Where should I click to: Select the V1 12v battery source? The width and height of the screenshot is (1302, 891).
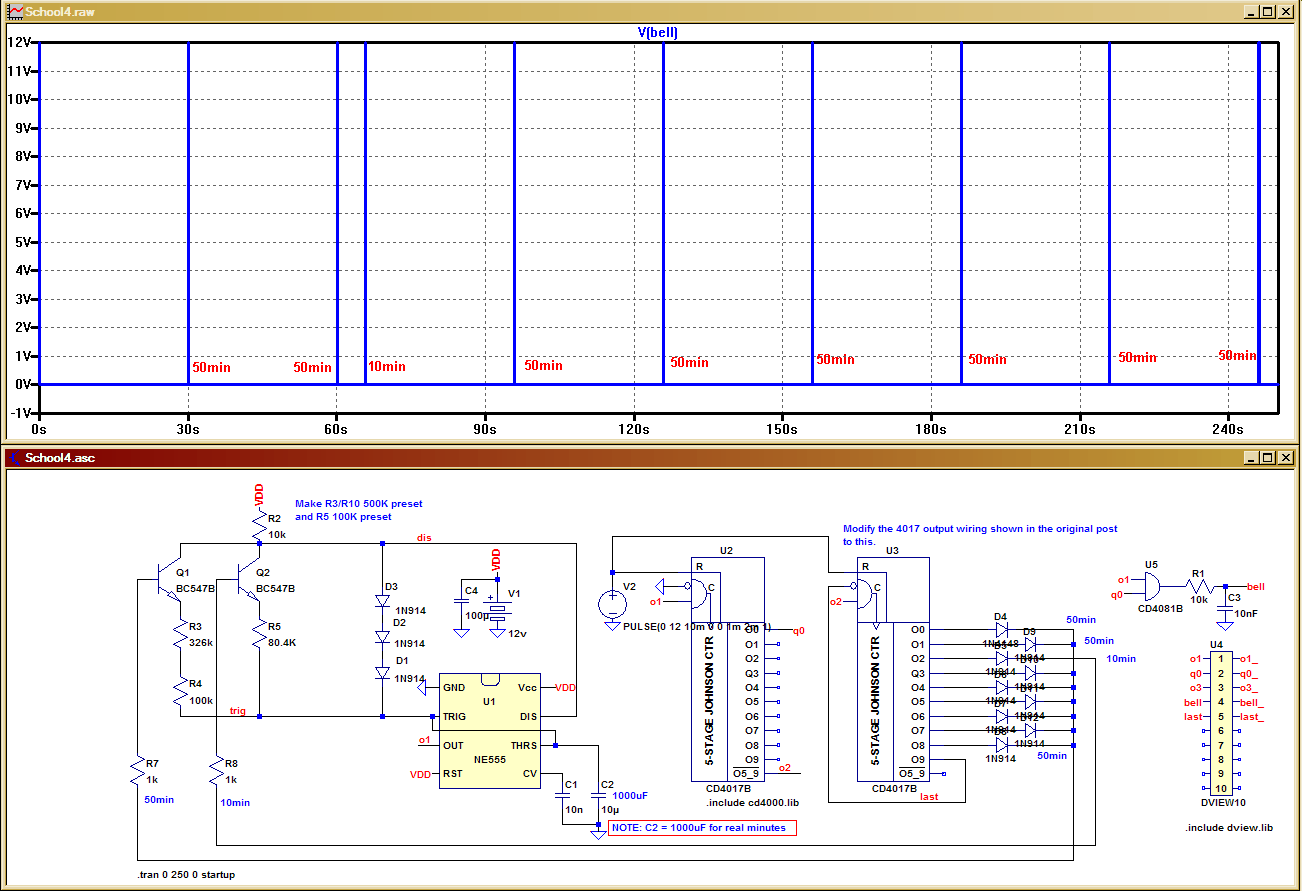[497, 608]
